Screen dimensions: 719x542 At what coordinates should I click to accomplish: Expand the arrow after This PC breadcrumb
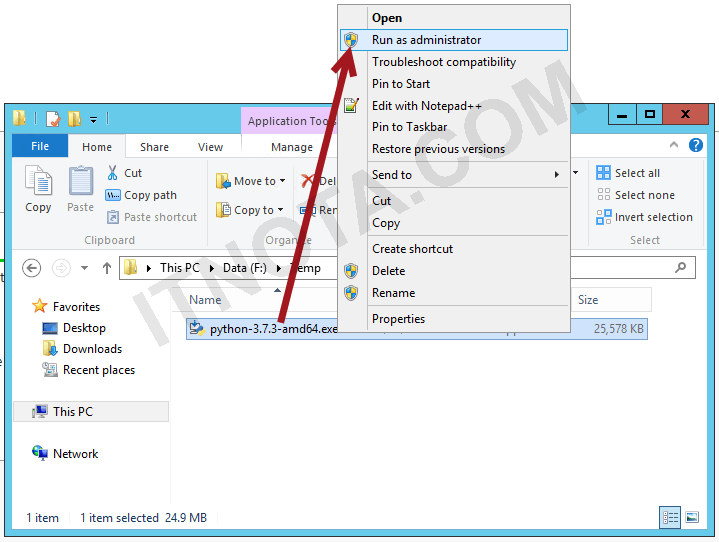212,268
